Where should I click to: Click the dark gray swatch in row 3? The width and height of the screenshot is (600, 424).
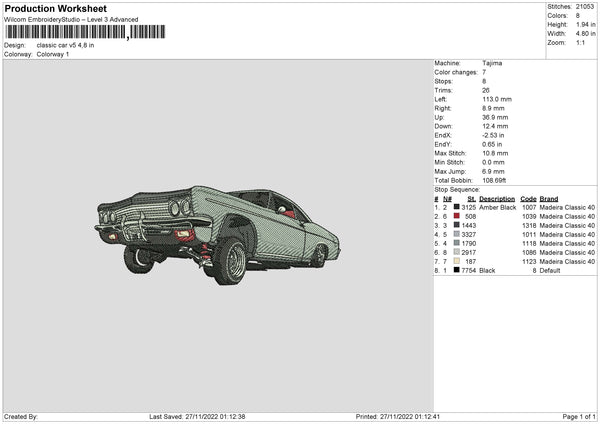pos(457,225)
